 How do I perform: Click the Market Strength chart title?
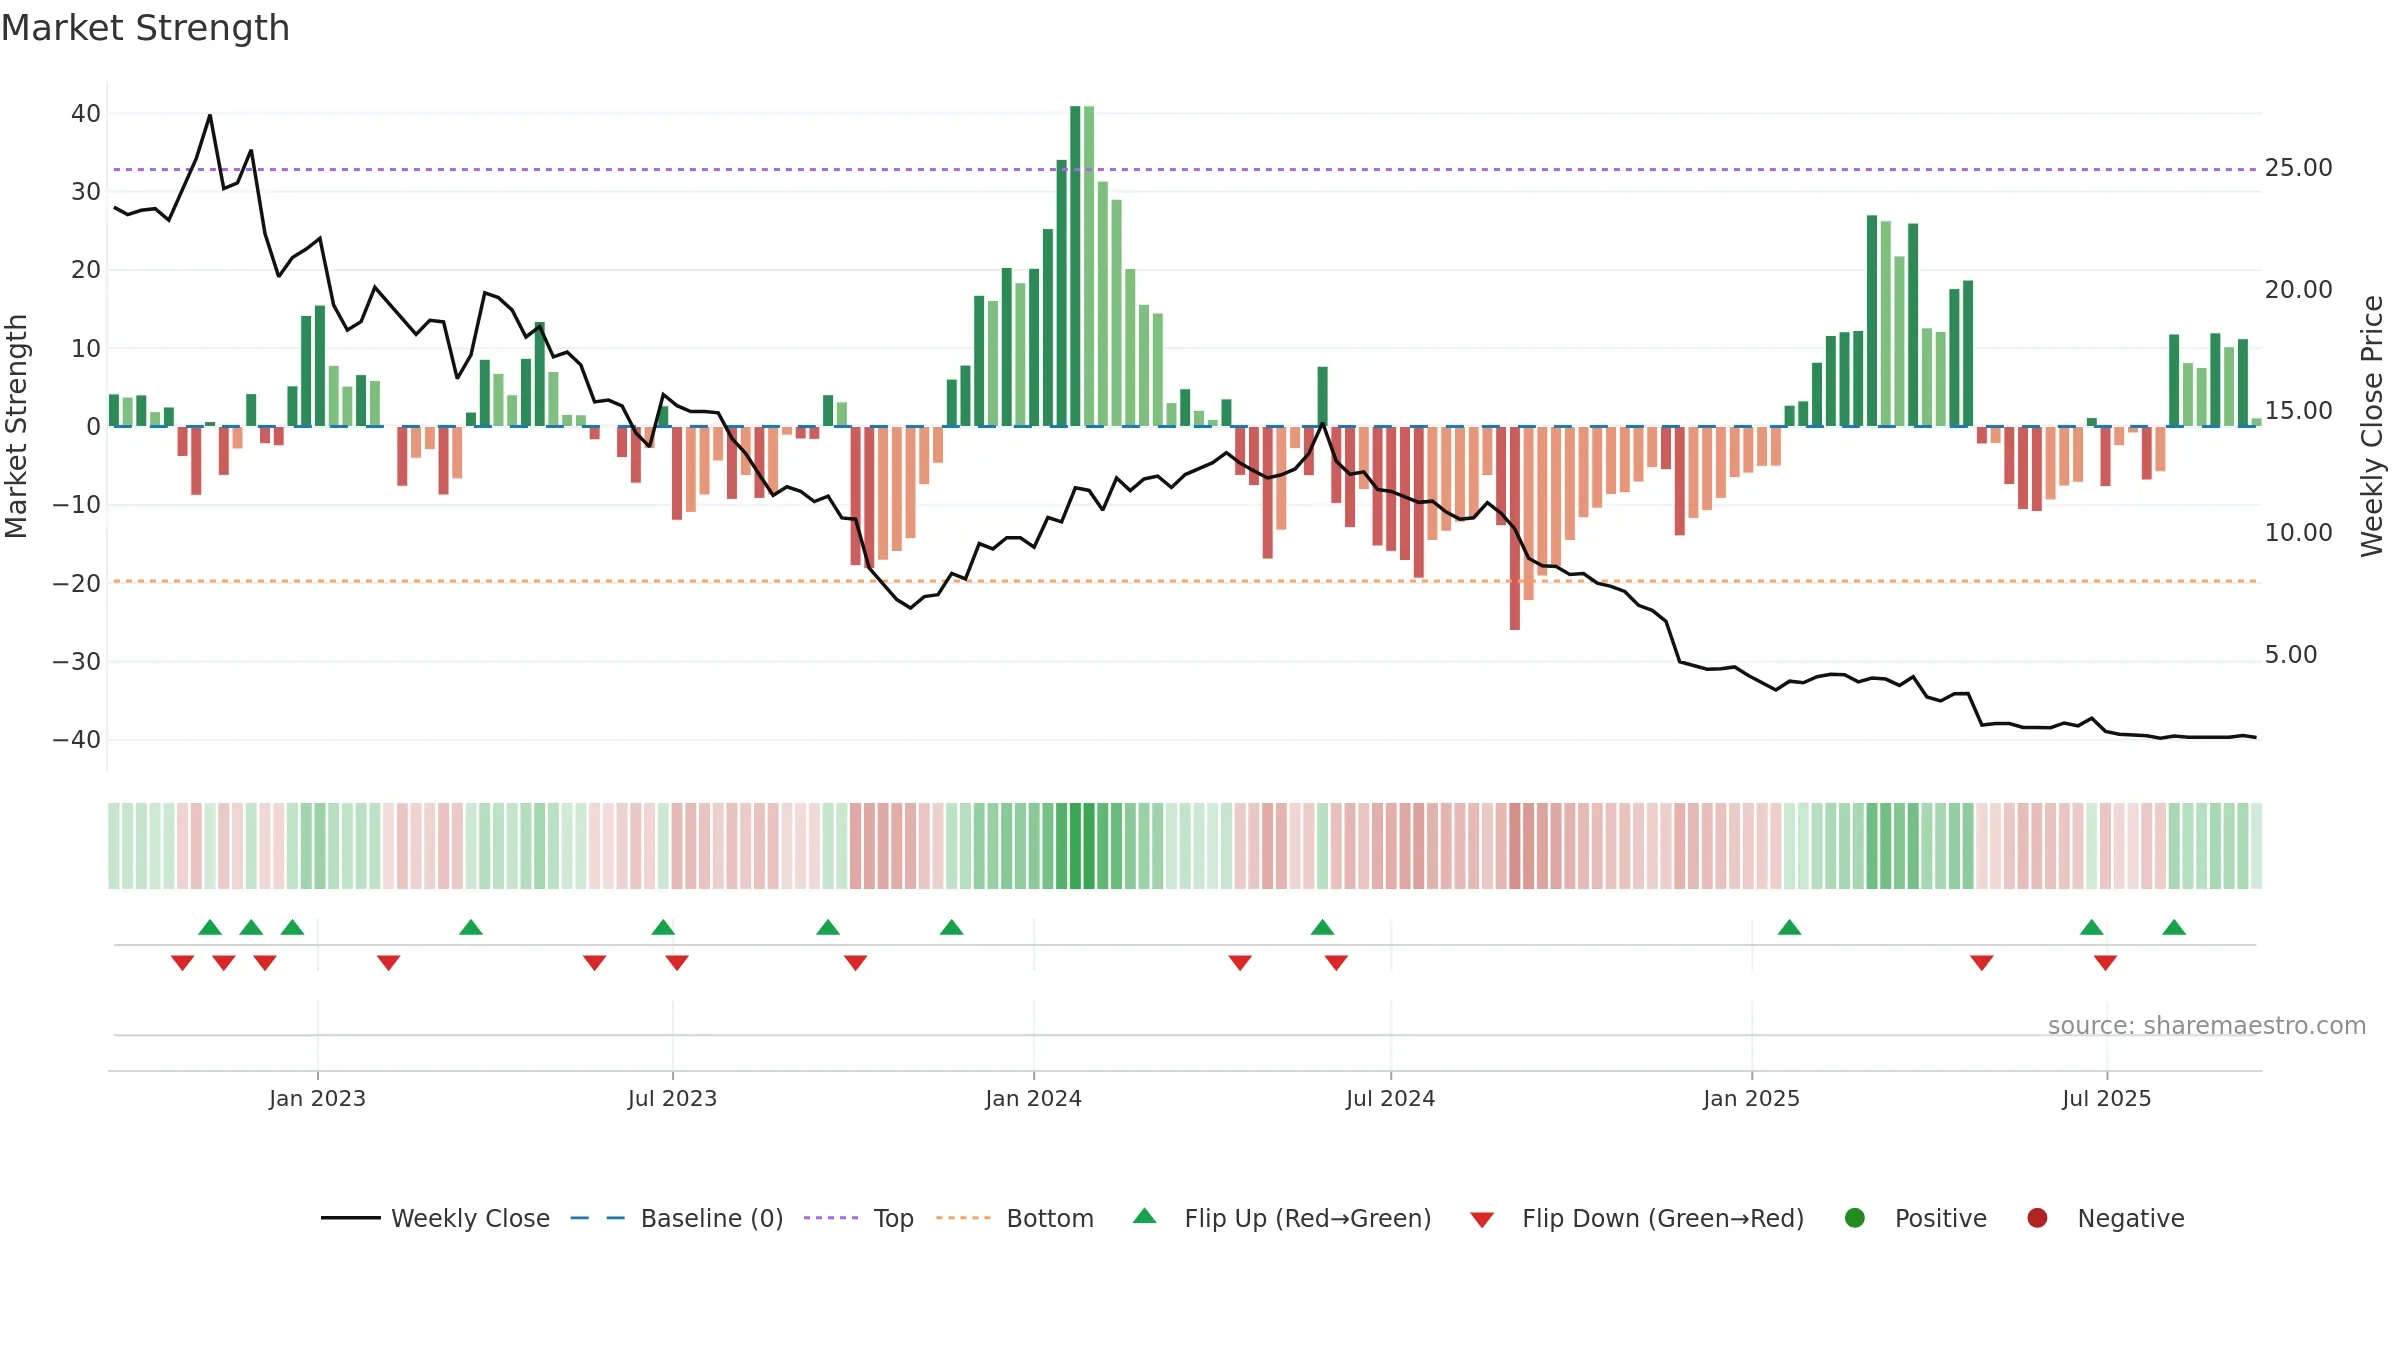145,28
